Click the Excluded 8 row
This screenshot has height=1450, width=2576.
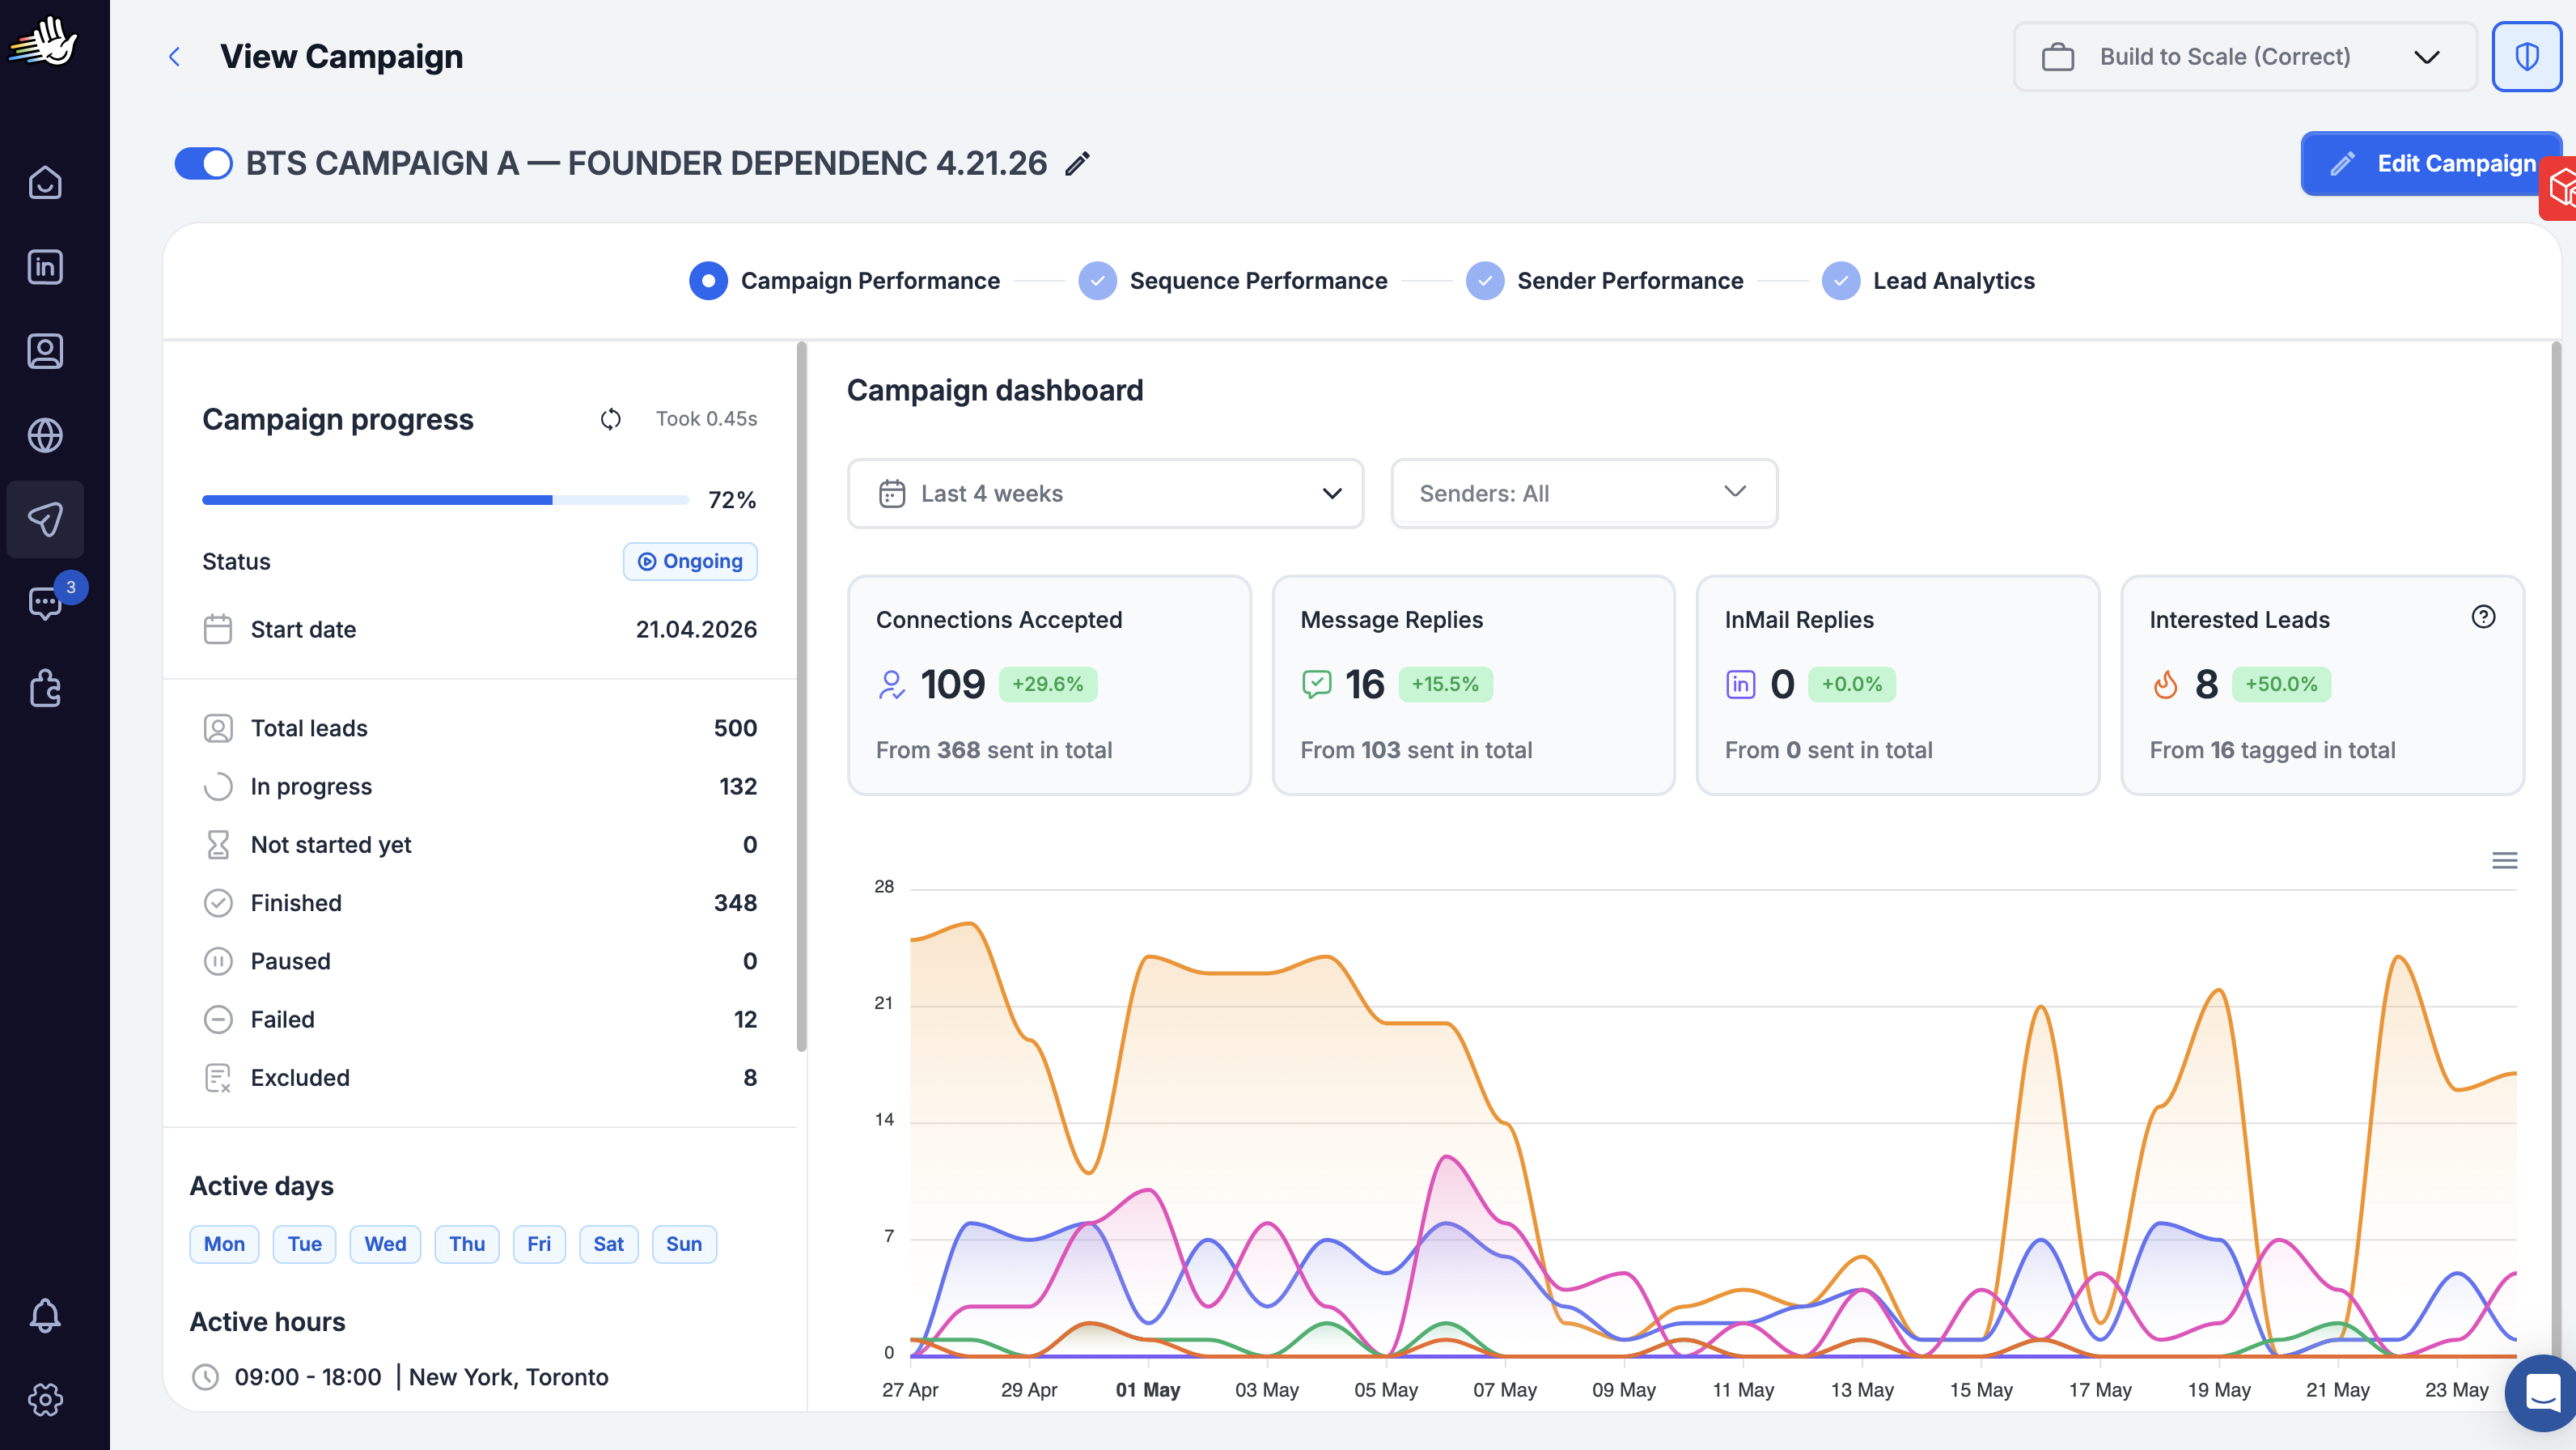click(480, 1078)
